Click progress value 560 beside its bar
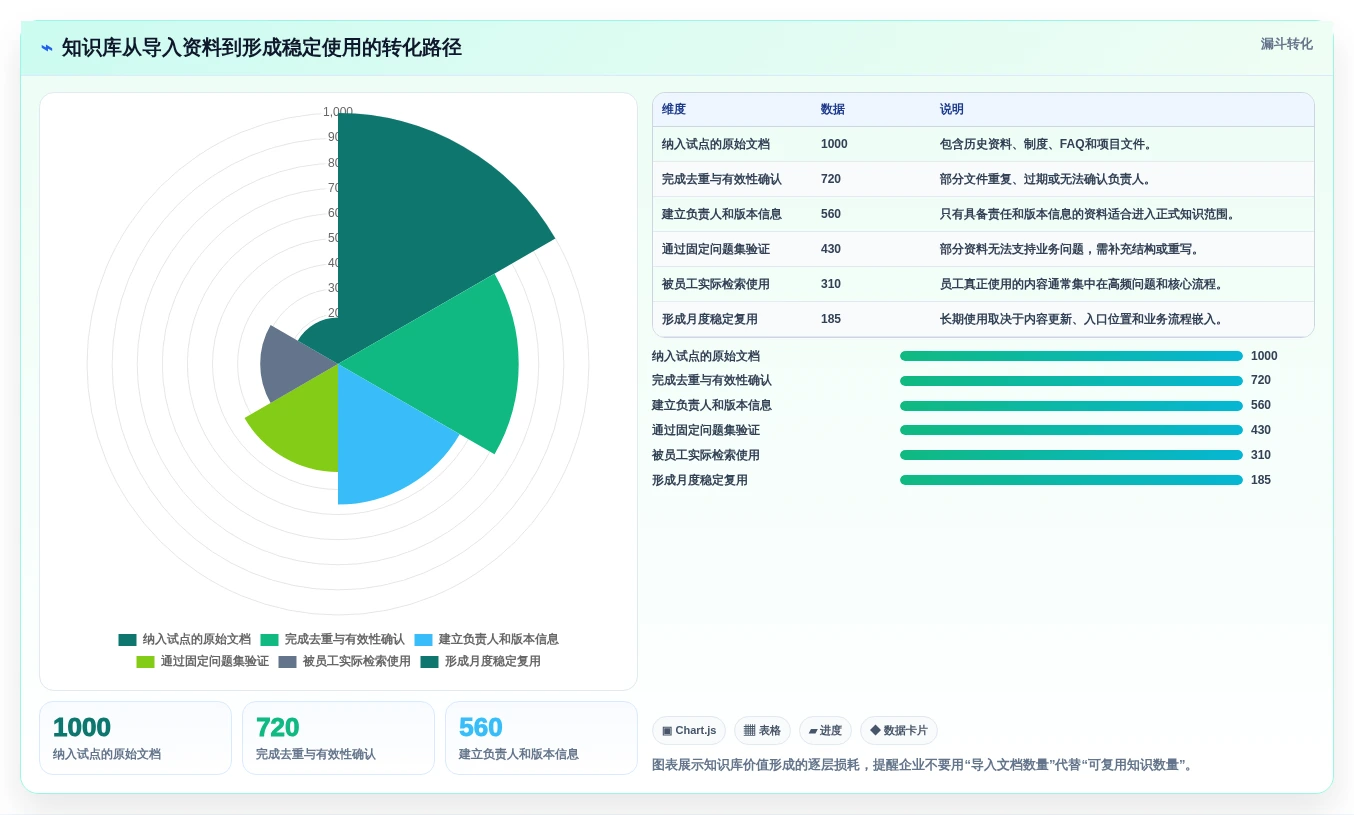 [x=1261, y=405]
